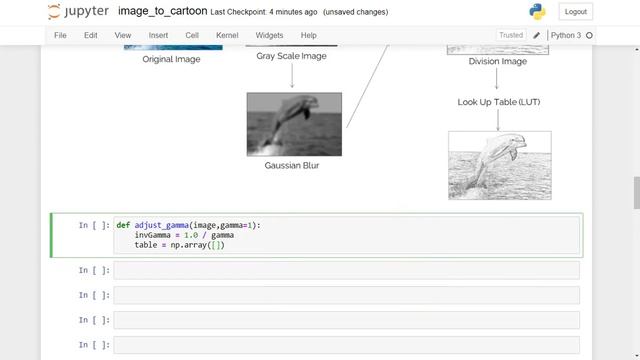This screenshot has width=640, height=360.
Task: Click the Last Checkpoint status text
Action: 264,12
